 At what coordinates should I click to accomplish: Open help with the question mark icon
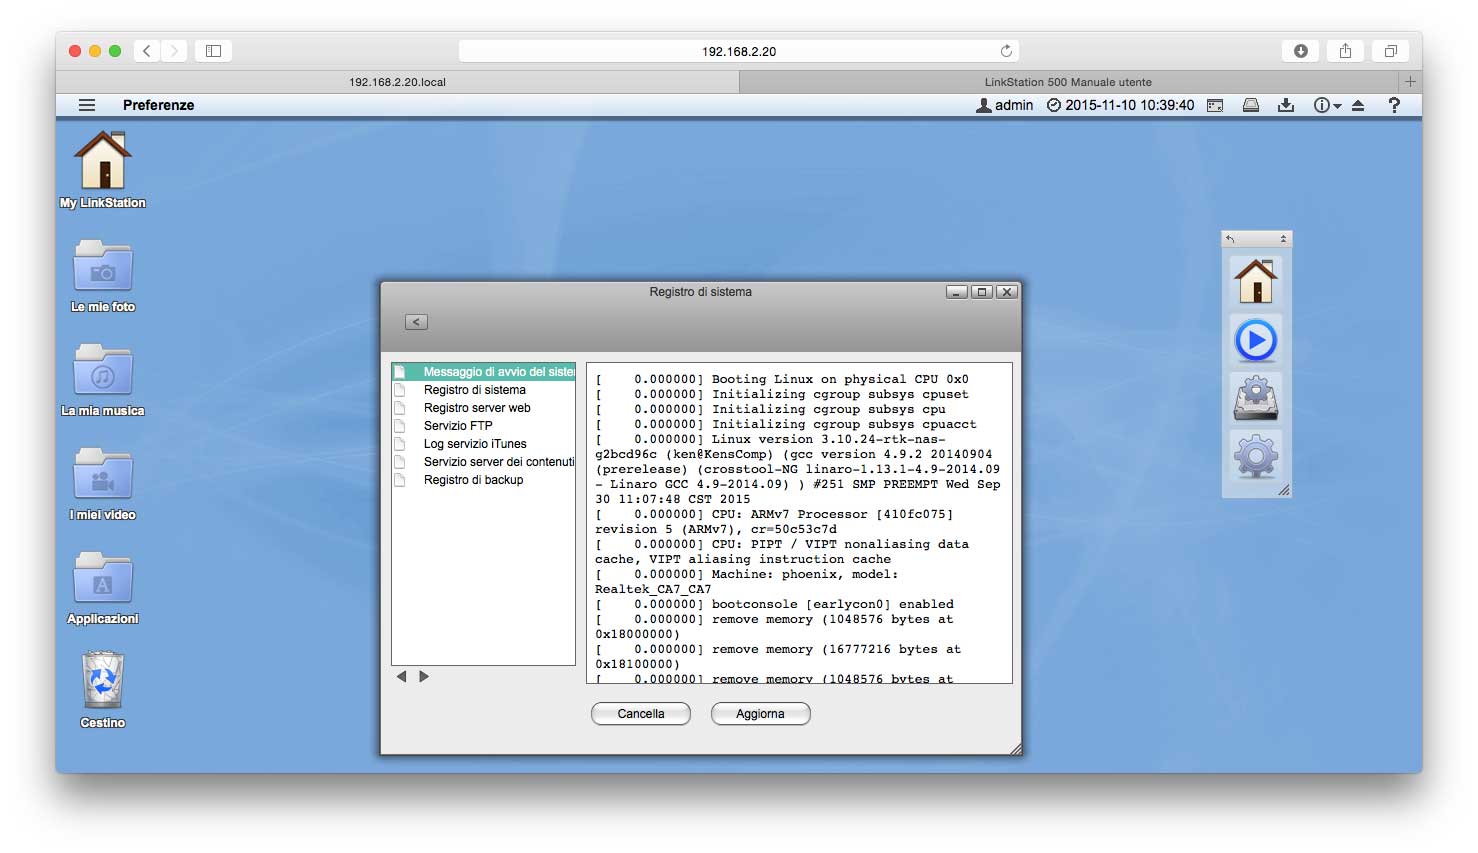click(1394, 105)
